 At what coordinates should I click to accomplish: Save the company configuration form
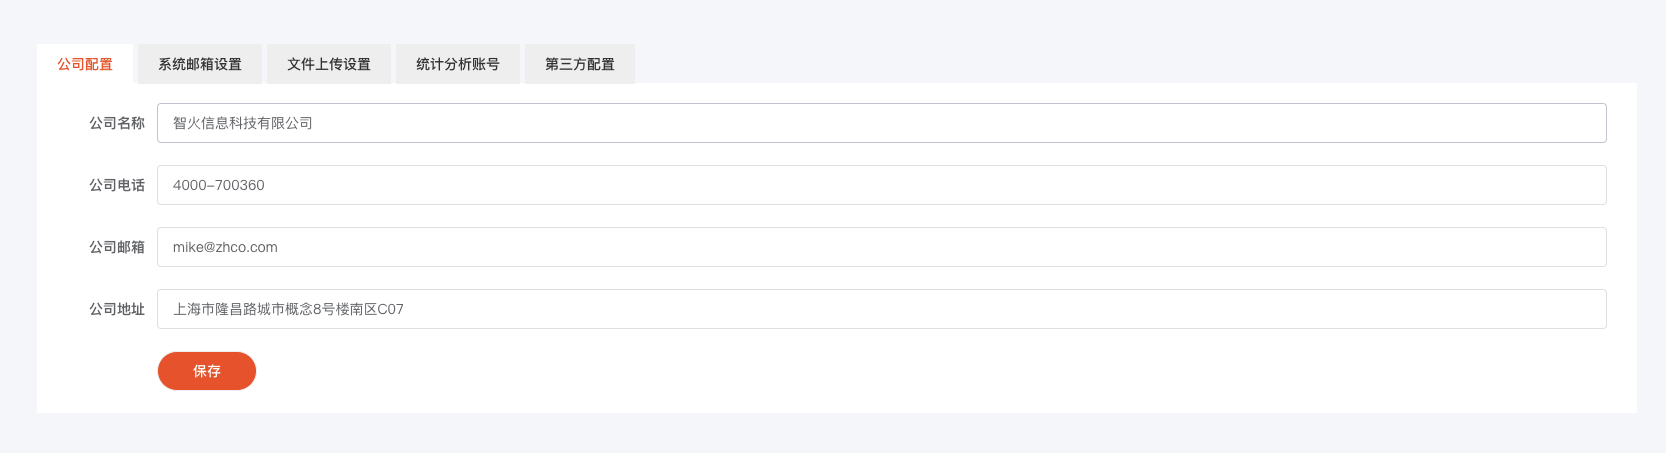207,371
